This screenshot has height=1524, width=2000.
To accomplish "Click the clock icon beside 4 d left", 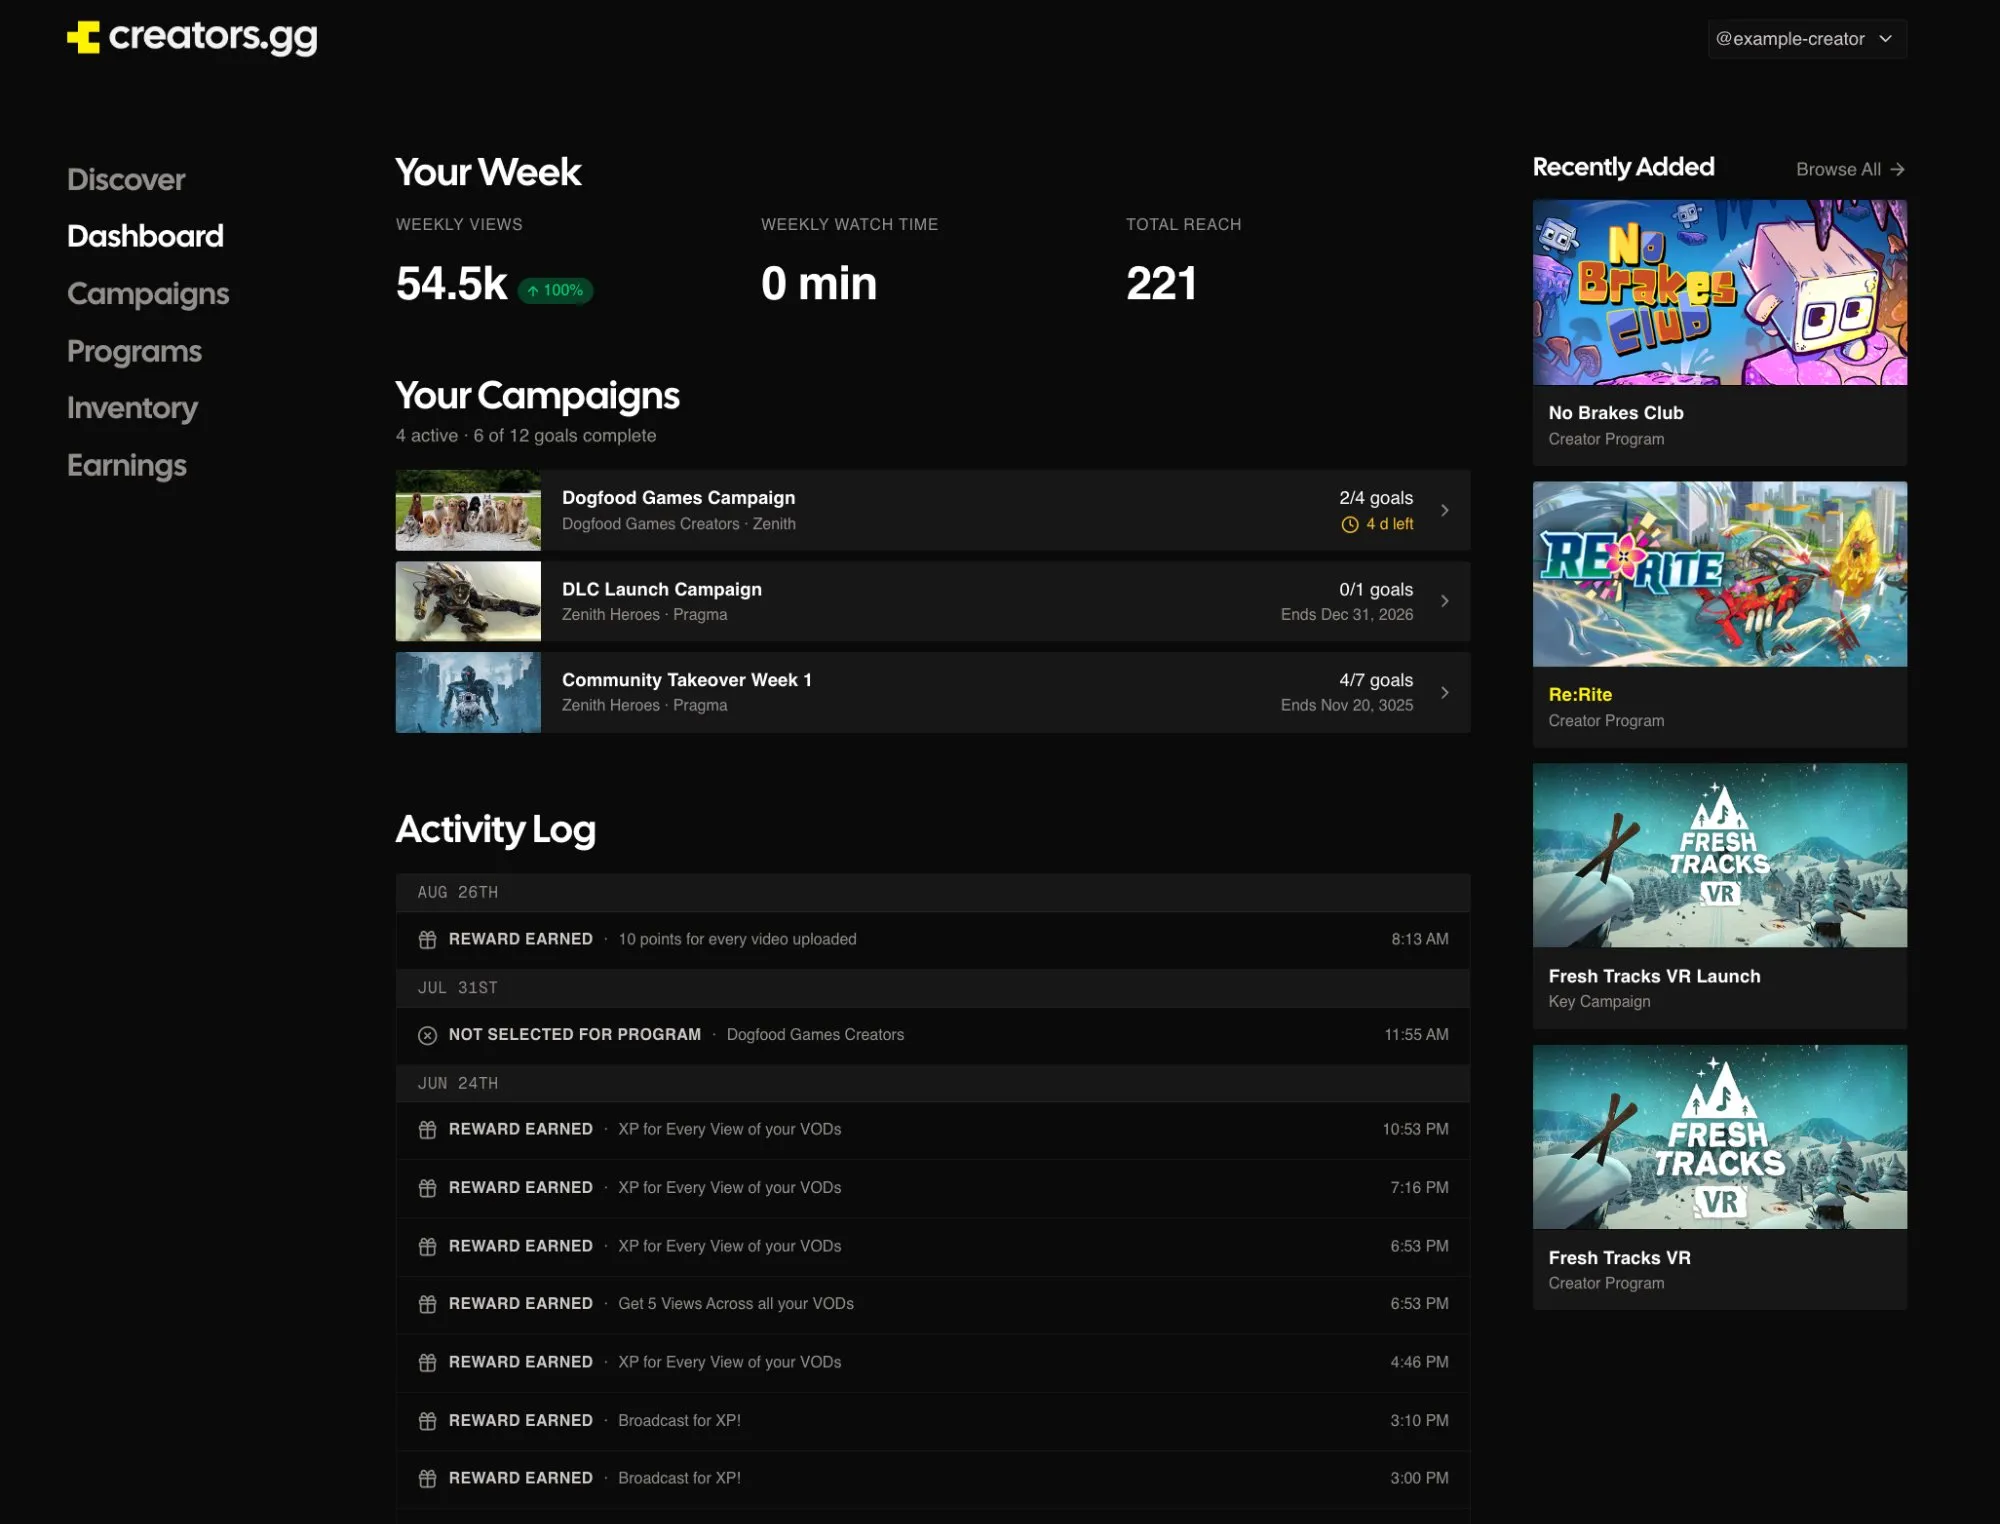I will point(1349,524).
